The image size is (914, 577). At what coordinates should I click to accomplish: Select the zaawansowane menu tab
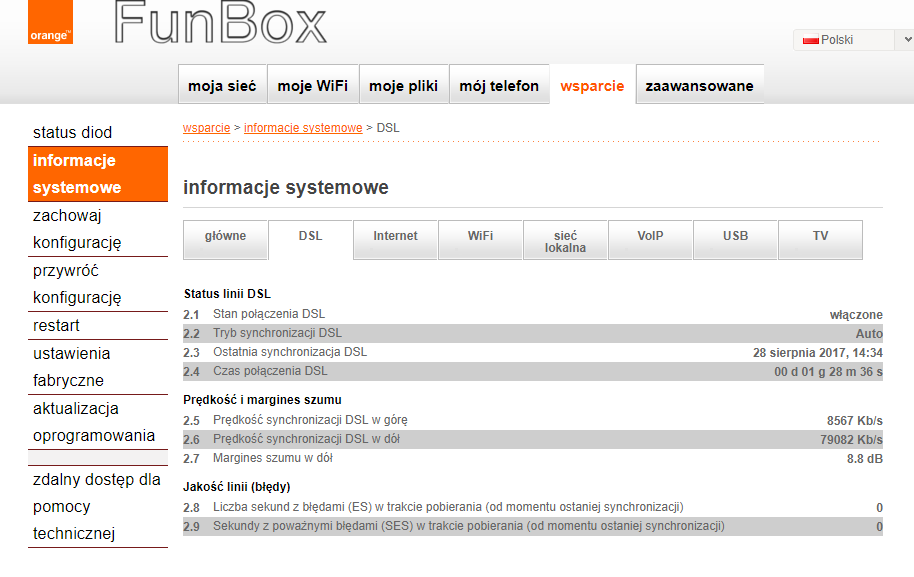[699, 86]
